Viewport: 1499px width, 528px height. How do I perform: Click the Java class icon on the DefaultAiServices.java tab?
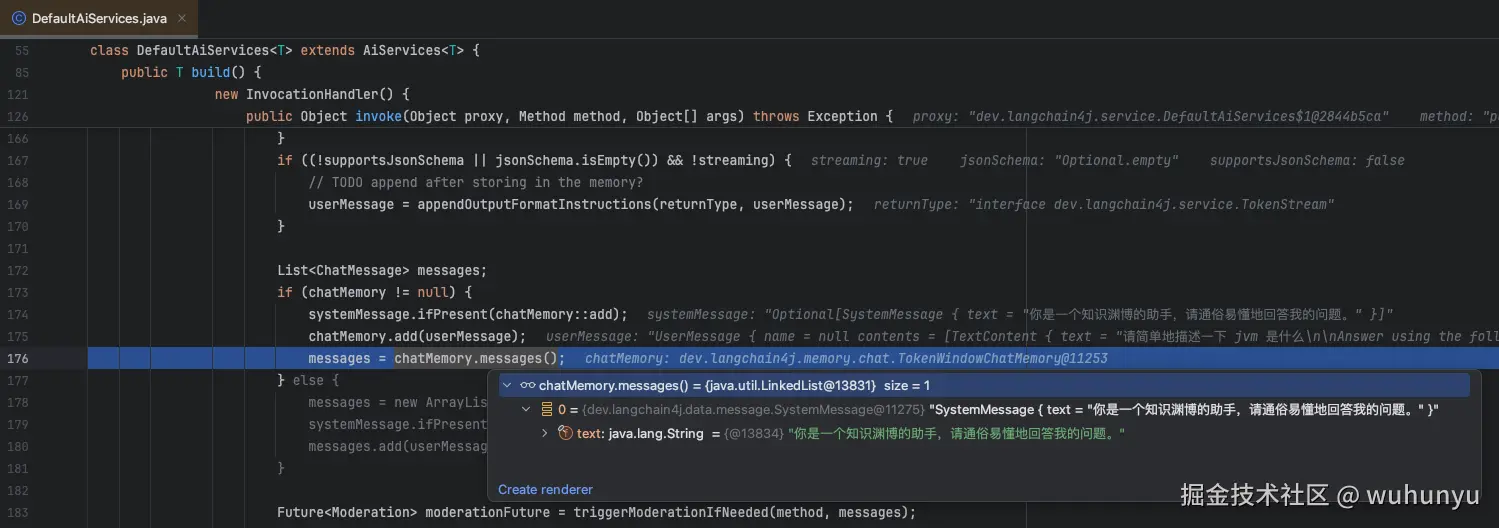tap(18, 18)
